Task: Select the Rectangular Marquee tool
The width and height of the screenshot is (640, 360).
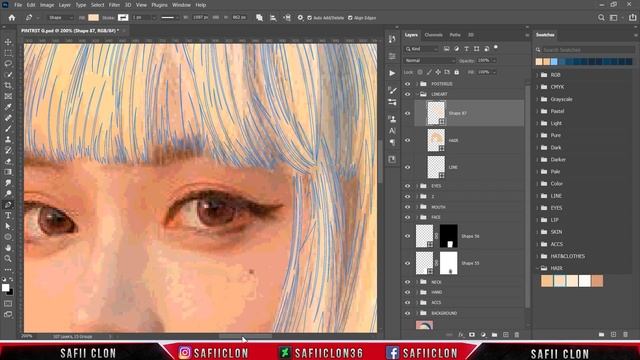Action: [8, 53]
